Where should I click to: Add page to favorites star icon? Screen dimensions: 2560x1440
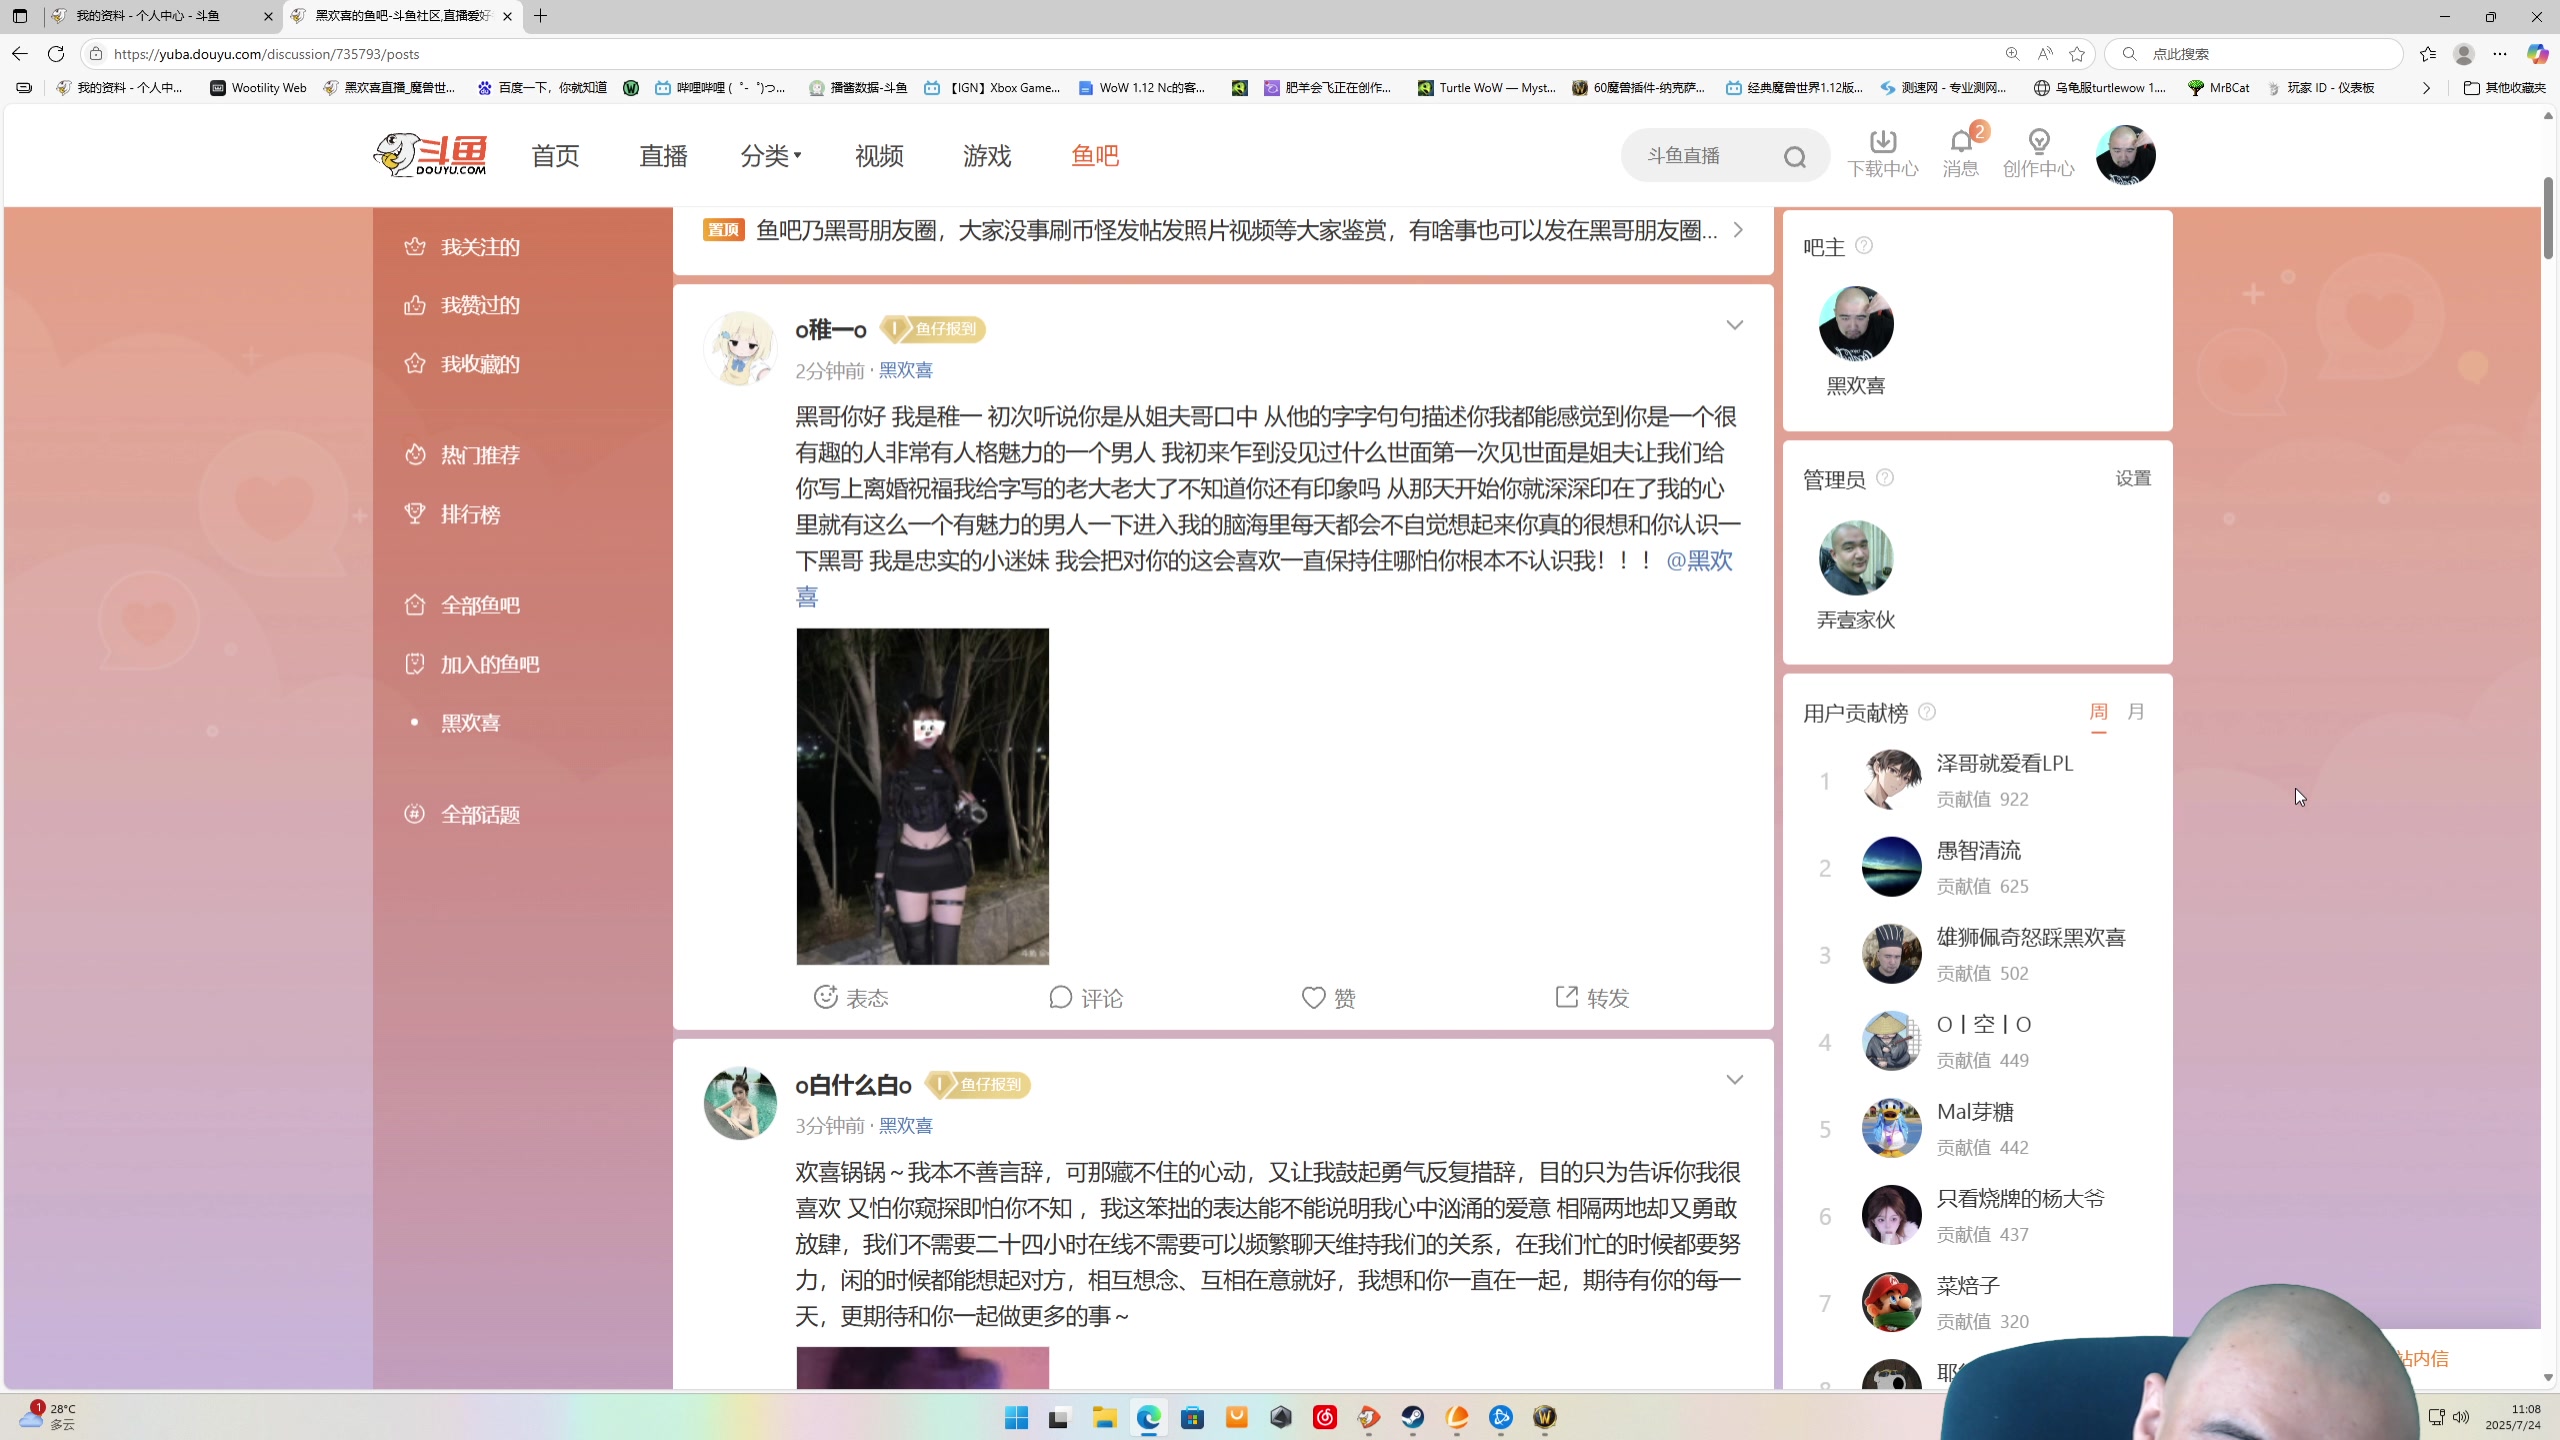coord(2077,54)
